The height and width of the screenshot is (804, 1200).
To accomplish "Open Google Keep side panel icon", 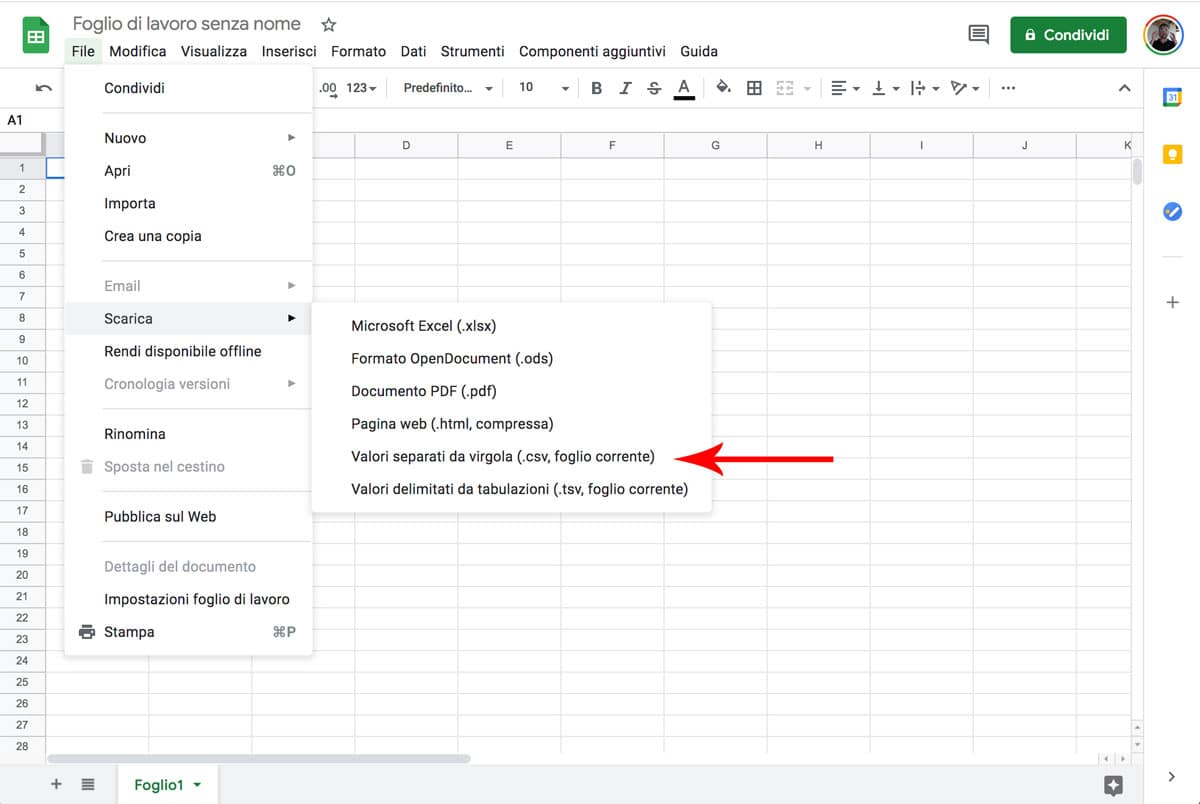I will click(x=1173, y=154).
